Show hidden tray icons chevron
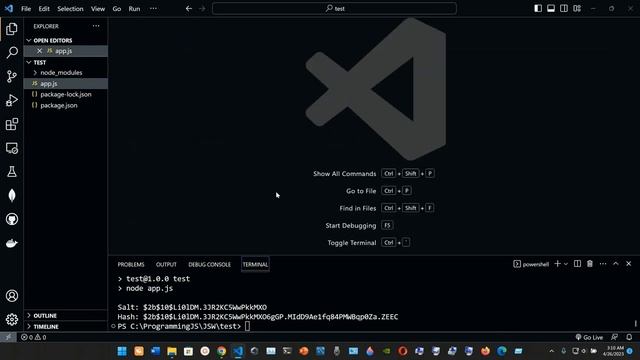Screen dimensions: 640x360 (551, 351)
